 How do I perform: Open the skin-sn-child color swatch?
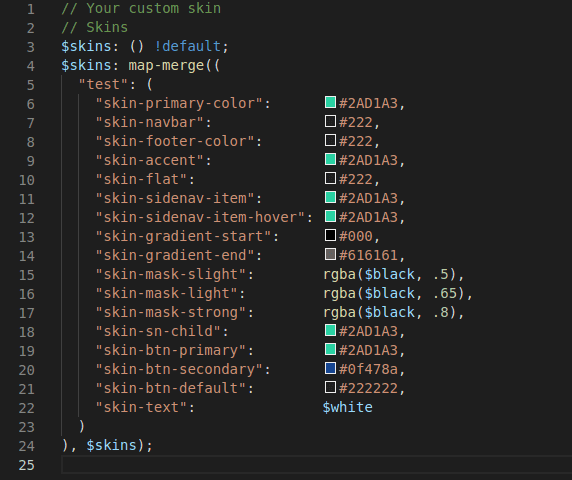click(330, 330)
